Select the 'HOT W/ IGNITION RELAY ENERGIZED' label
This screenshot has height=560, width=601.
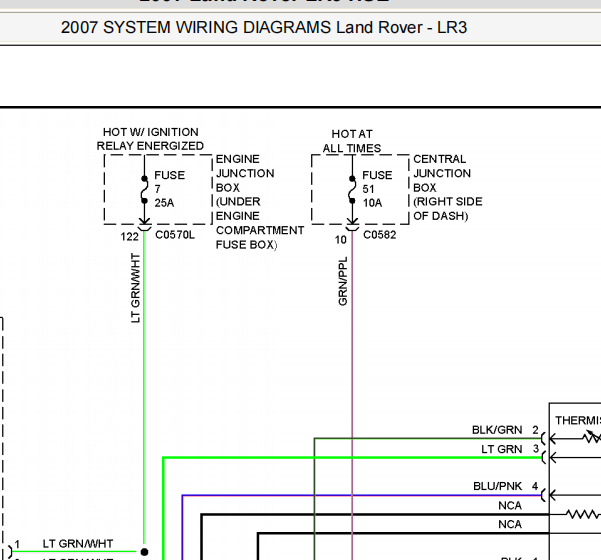(x=150, y=139)
